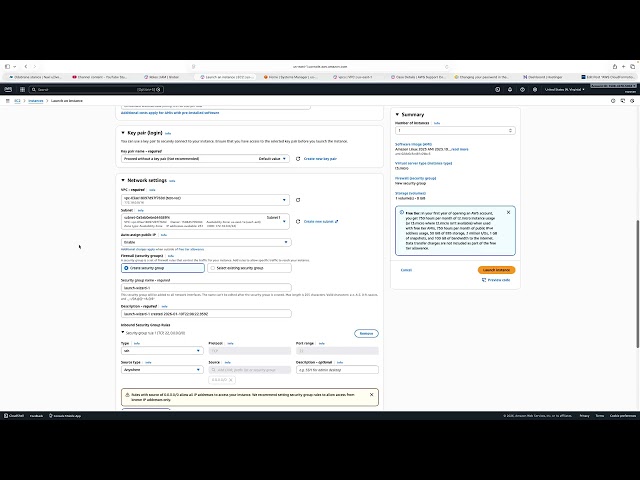Screen dimensions: 640x480
Task: Click the AWS logo in console header
Action: click(x=8, y=89)
